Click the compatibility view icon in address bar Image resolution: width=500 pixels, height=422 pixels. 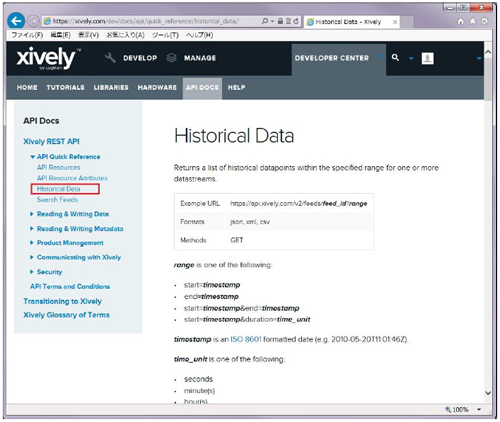(288, 21)
